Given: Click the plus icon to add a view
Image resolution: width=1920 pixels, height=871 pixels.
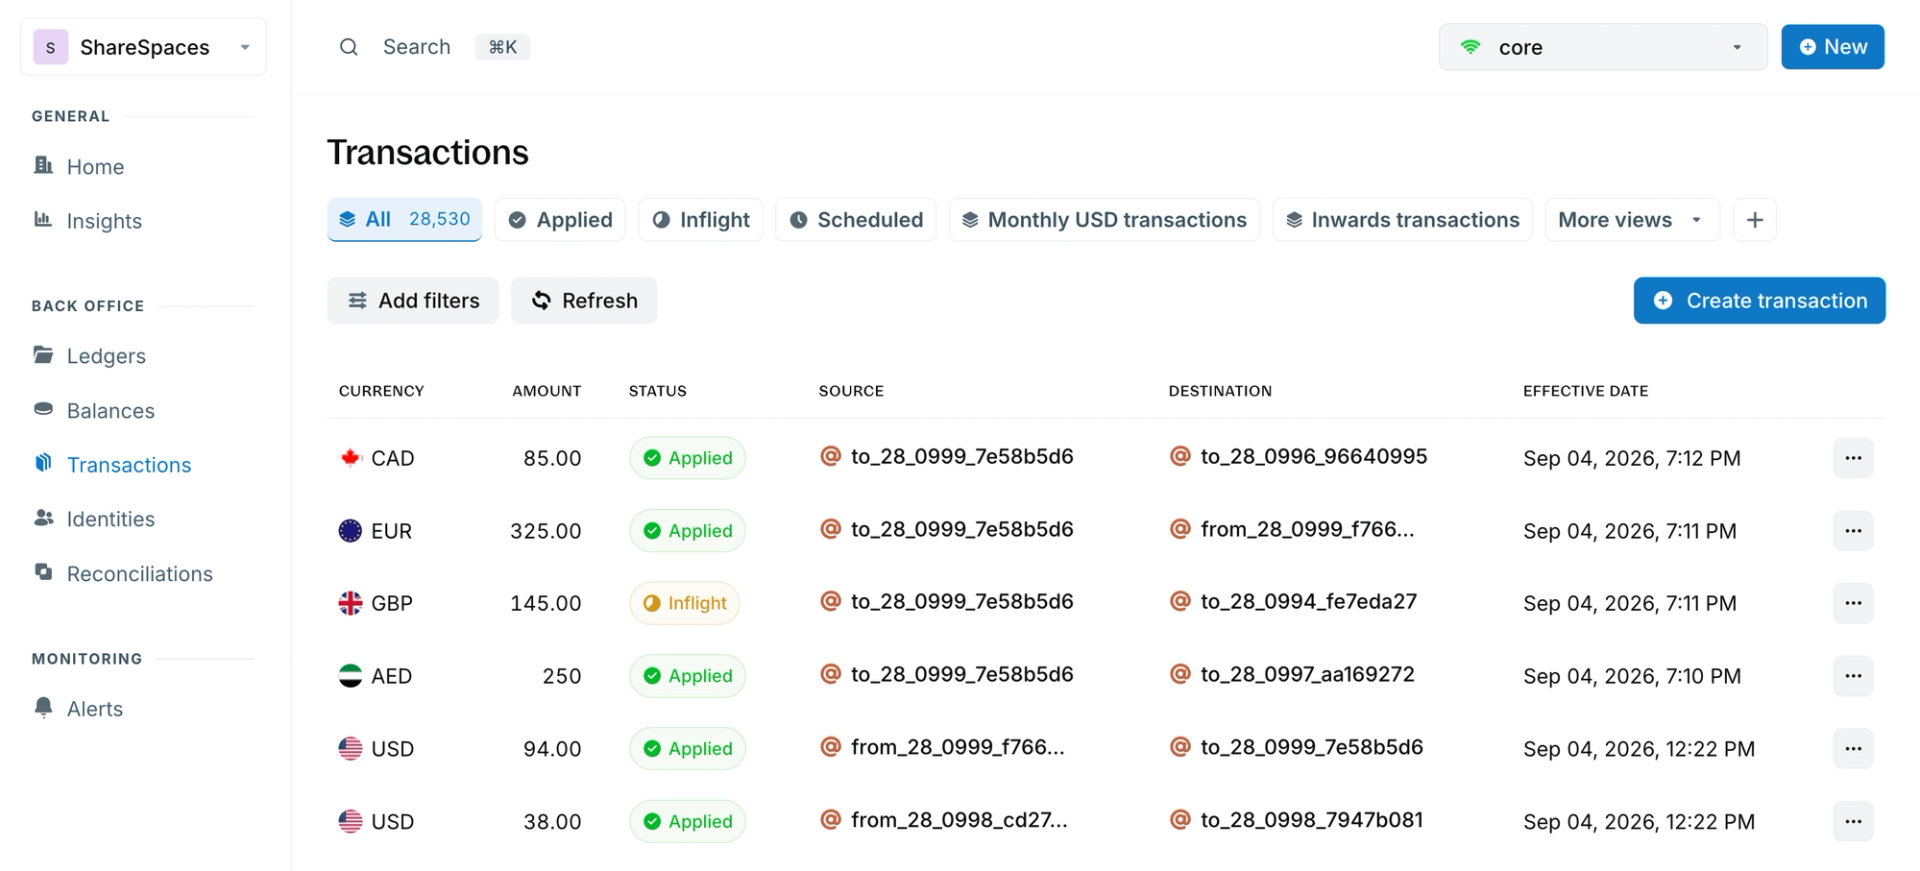Looking at the screenshot, I should (1755, 220).
